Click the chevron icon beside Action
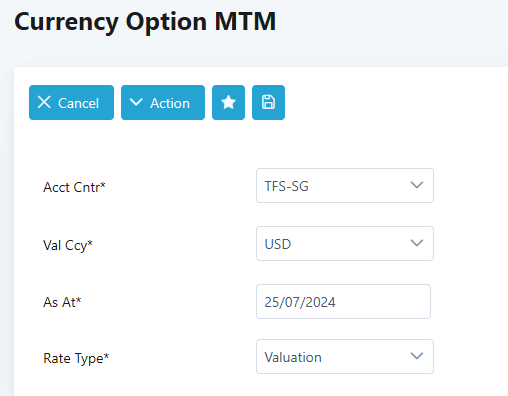Viewport: 508px width, 396px height. (136, 102)
